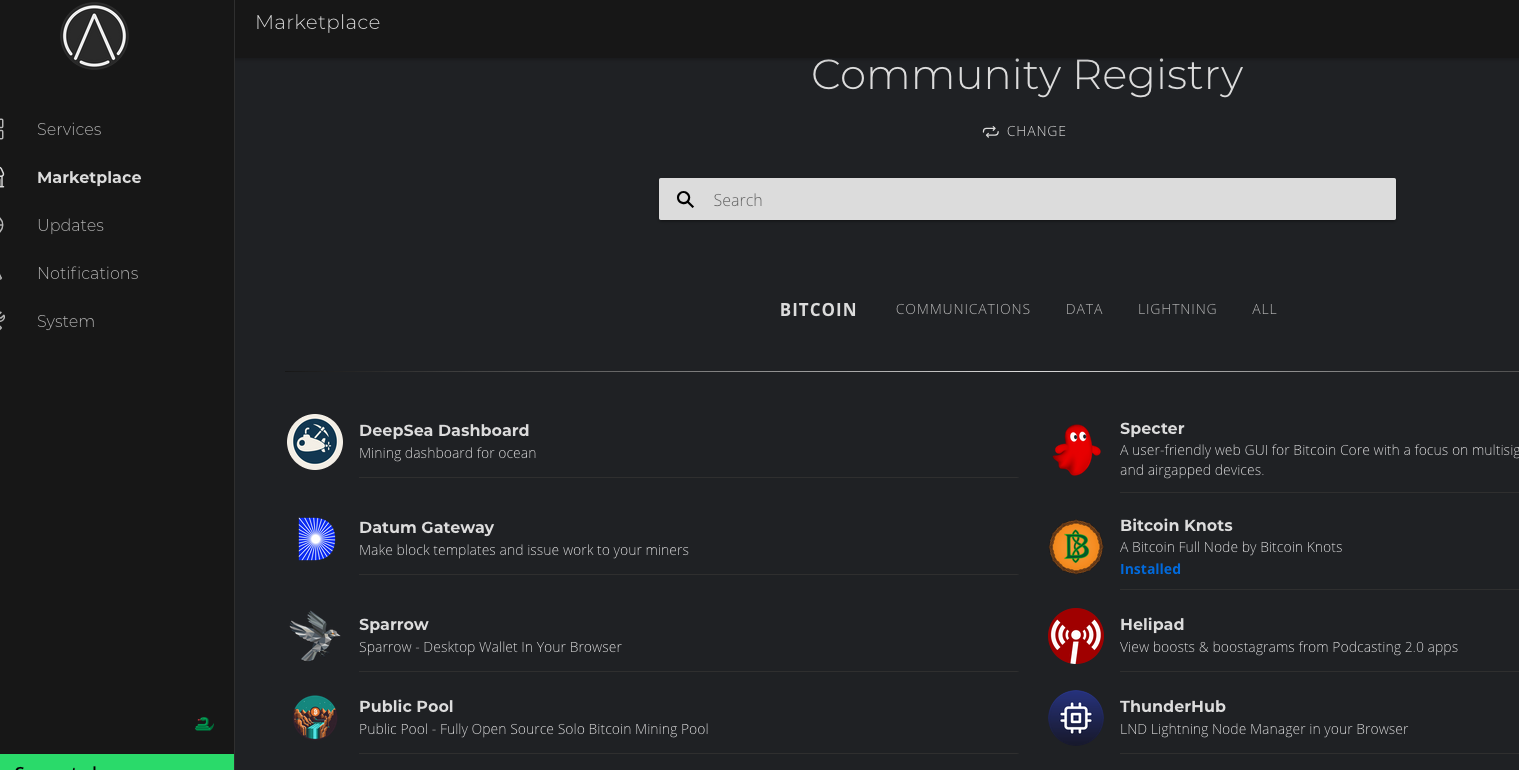The width and height of the screenshot is (1519, 770).
Task: Click 'Make block templates' description text
Action: pos(524,550)
